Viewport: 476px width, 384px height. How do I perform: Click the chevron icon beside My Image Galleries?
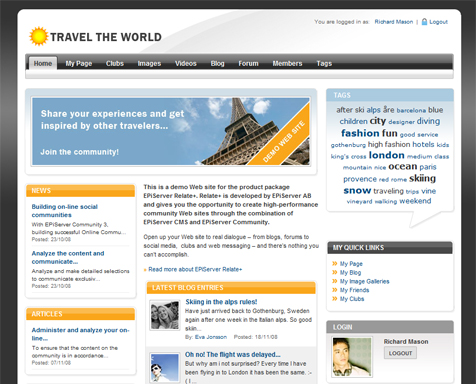pos(335,281)
